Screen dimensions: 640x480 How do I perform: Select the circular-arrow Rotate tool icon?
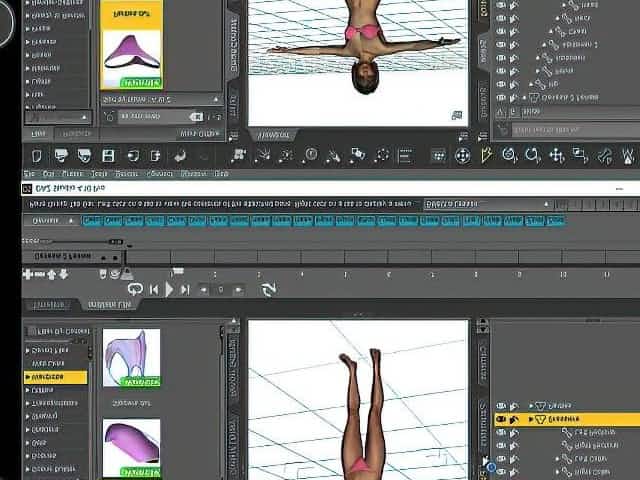coord(532,156)
